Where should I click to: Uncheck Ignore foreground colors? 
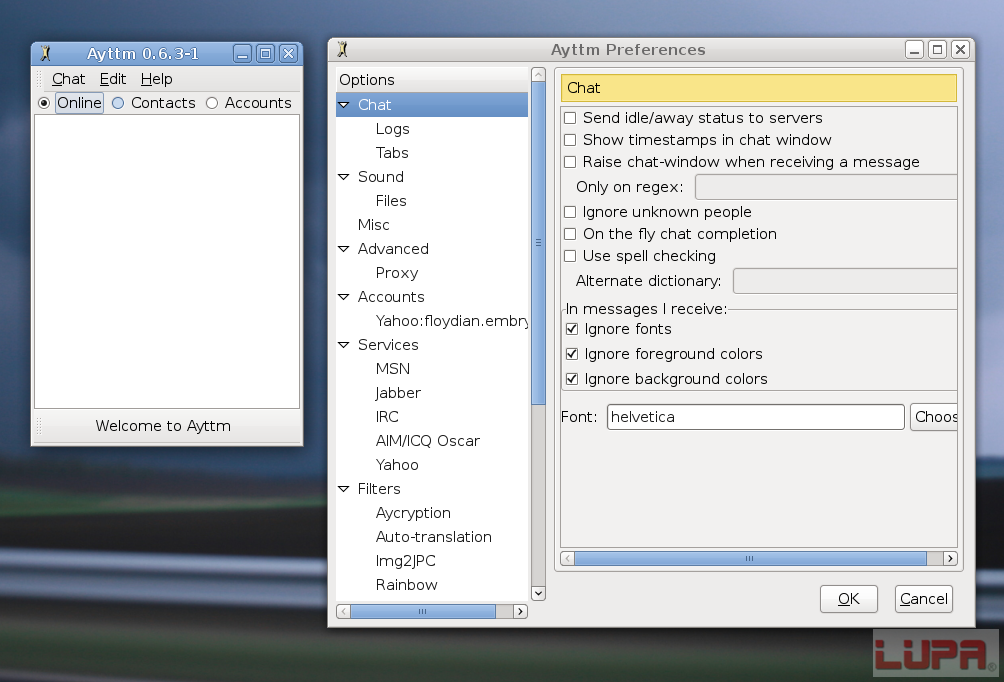572,354
